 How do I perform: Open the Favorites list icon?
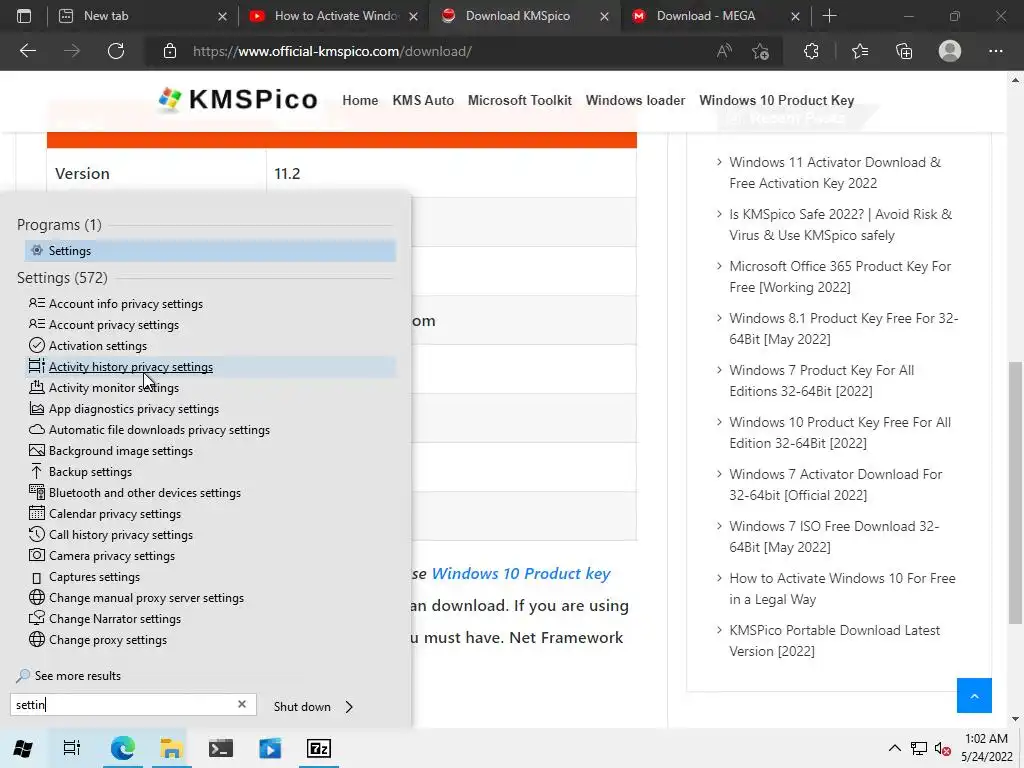[860, 51]
